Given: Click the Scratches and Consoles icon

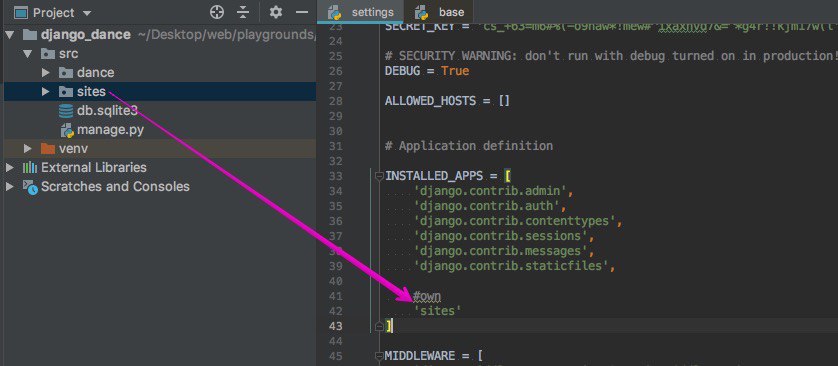Looking at the screenshot, I should (x=30, y=187).
